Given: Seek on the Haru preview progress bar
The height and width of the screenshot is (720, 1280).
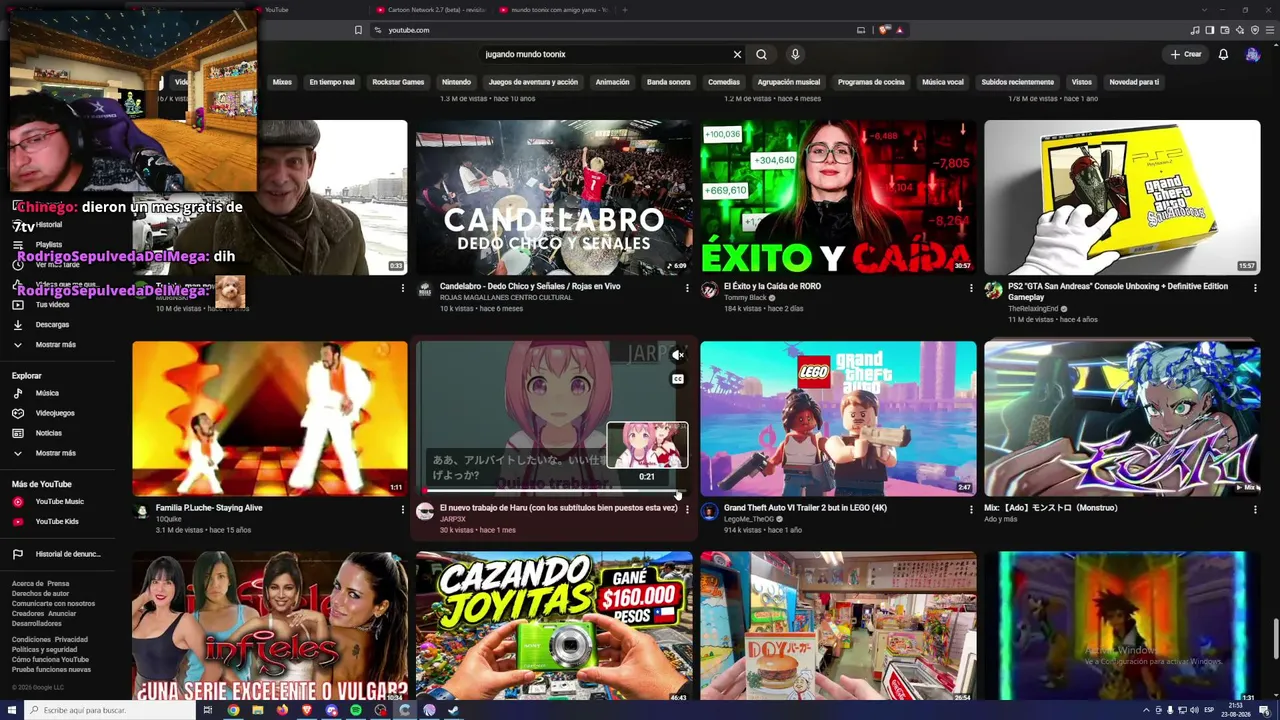Looking at the screenshot, I should [554, 491].
